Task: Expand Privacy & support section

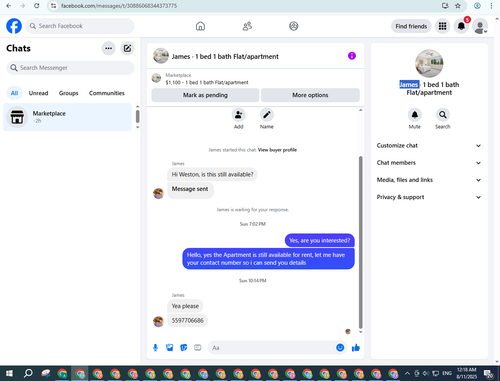Action: pyautogui.click(x=429, y=197)
